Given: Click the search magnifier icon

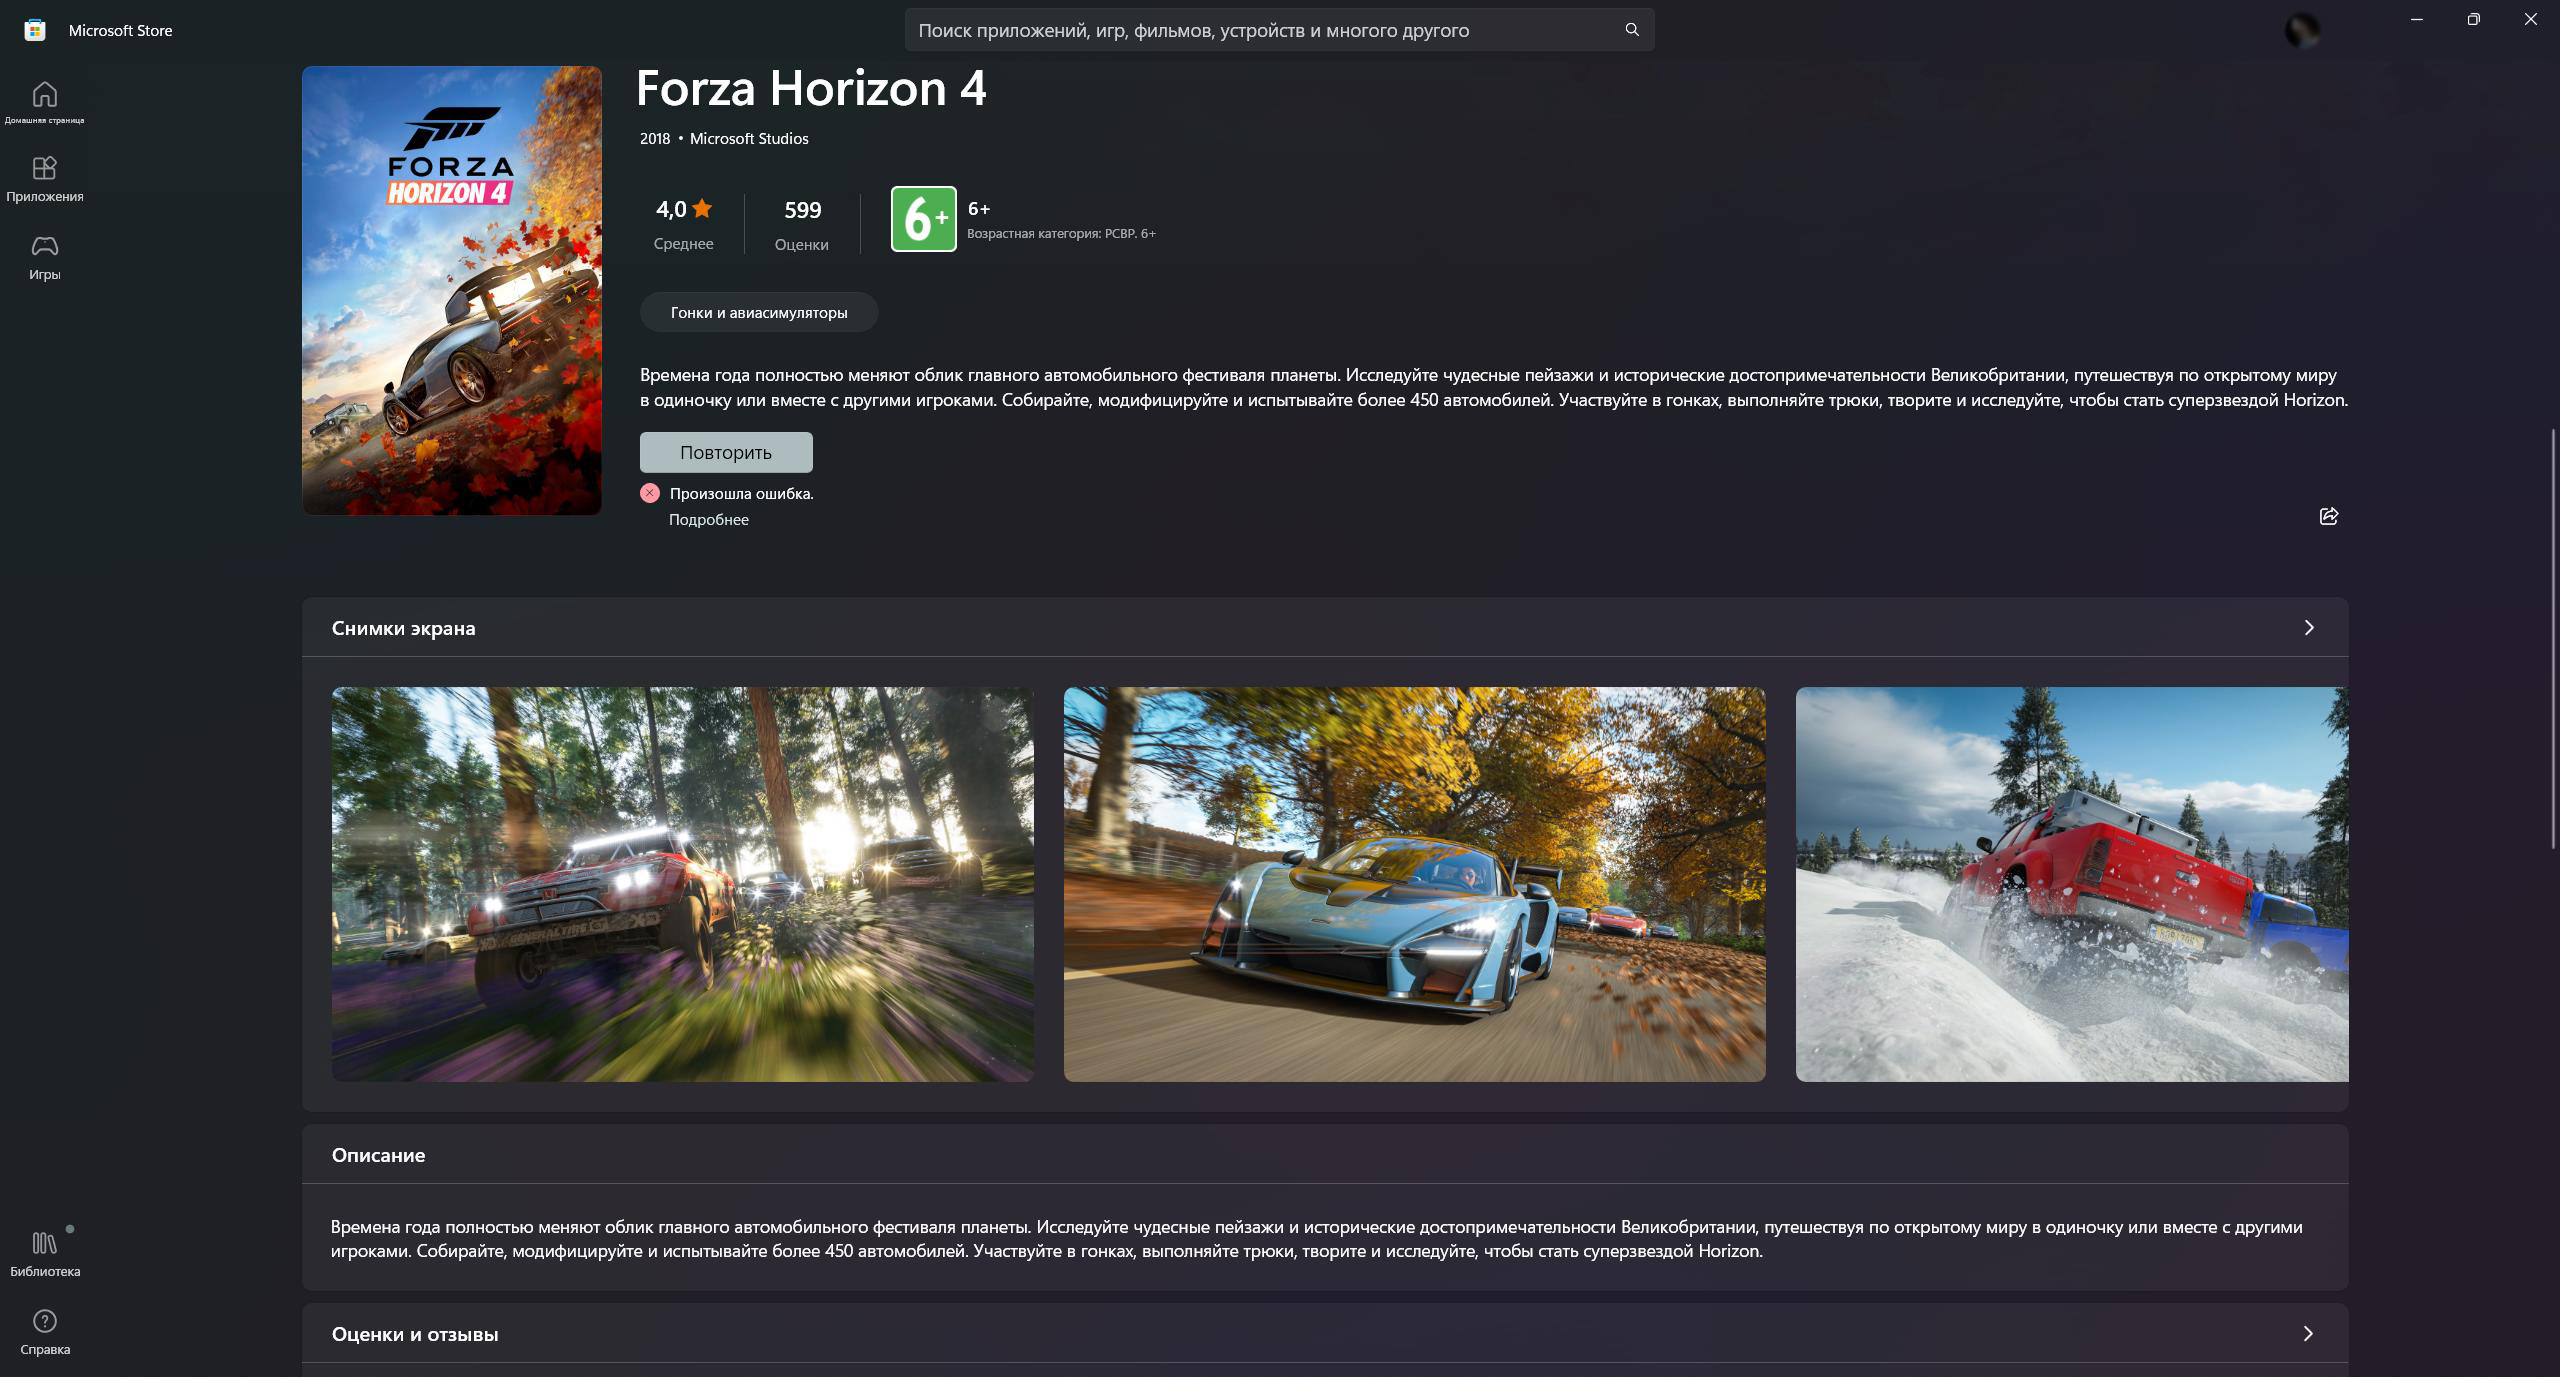Looking at the screenshot, I should point(1631,30).
